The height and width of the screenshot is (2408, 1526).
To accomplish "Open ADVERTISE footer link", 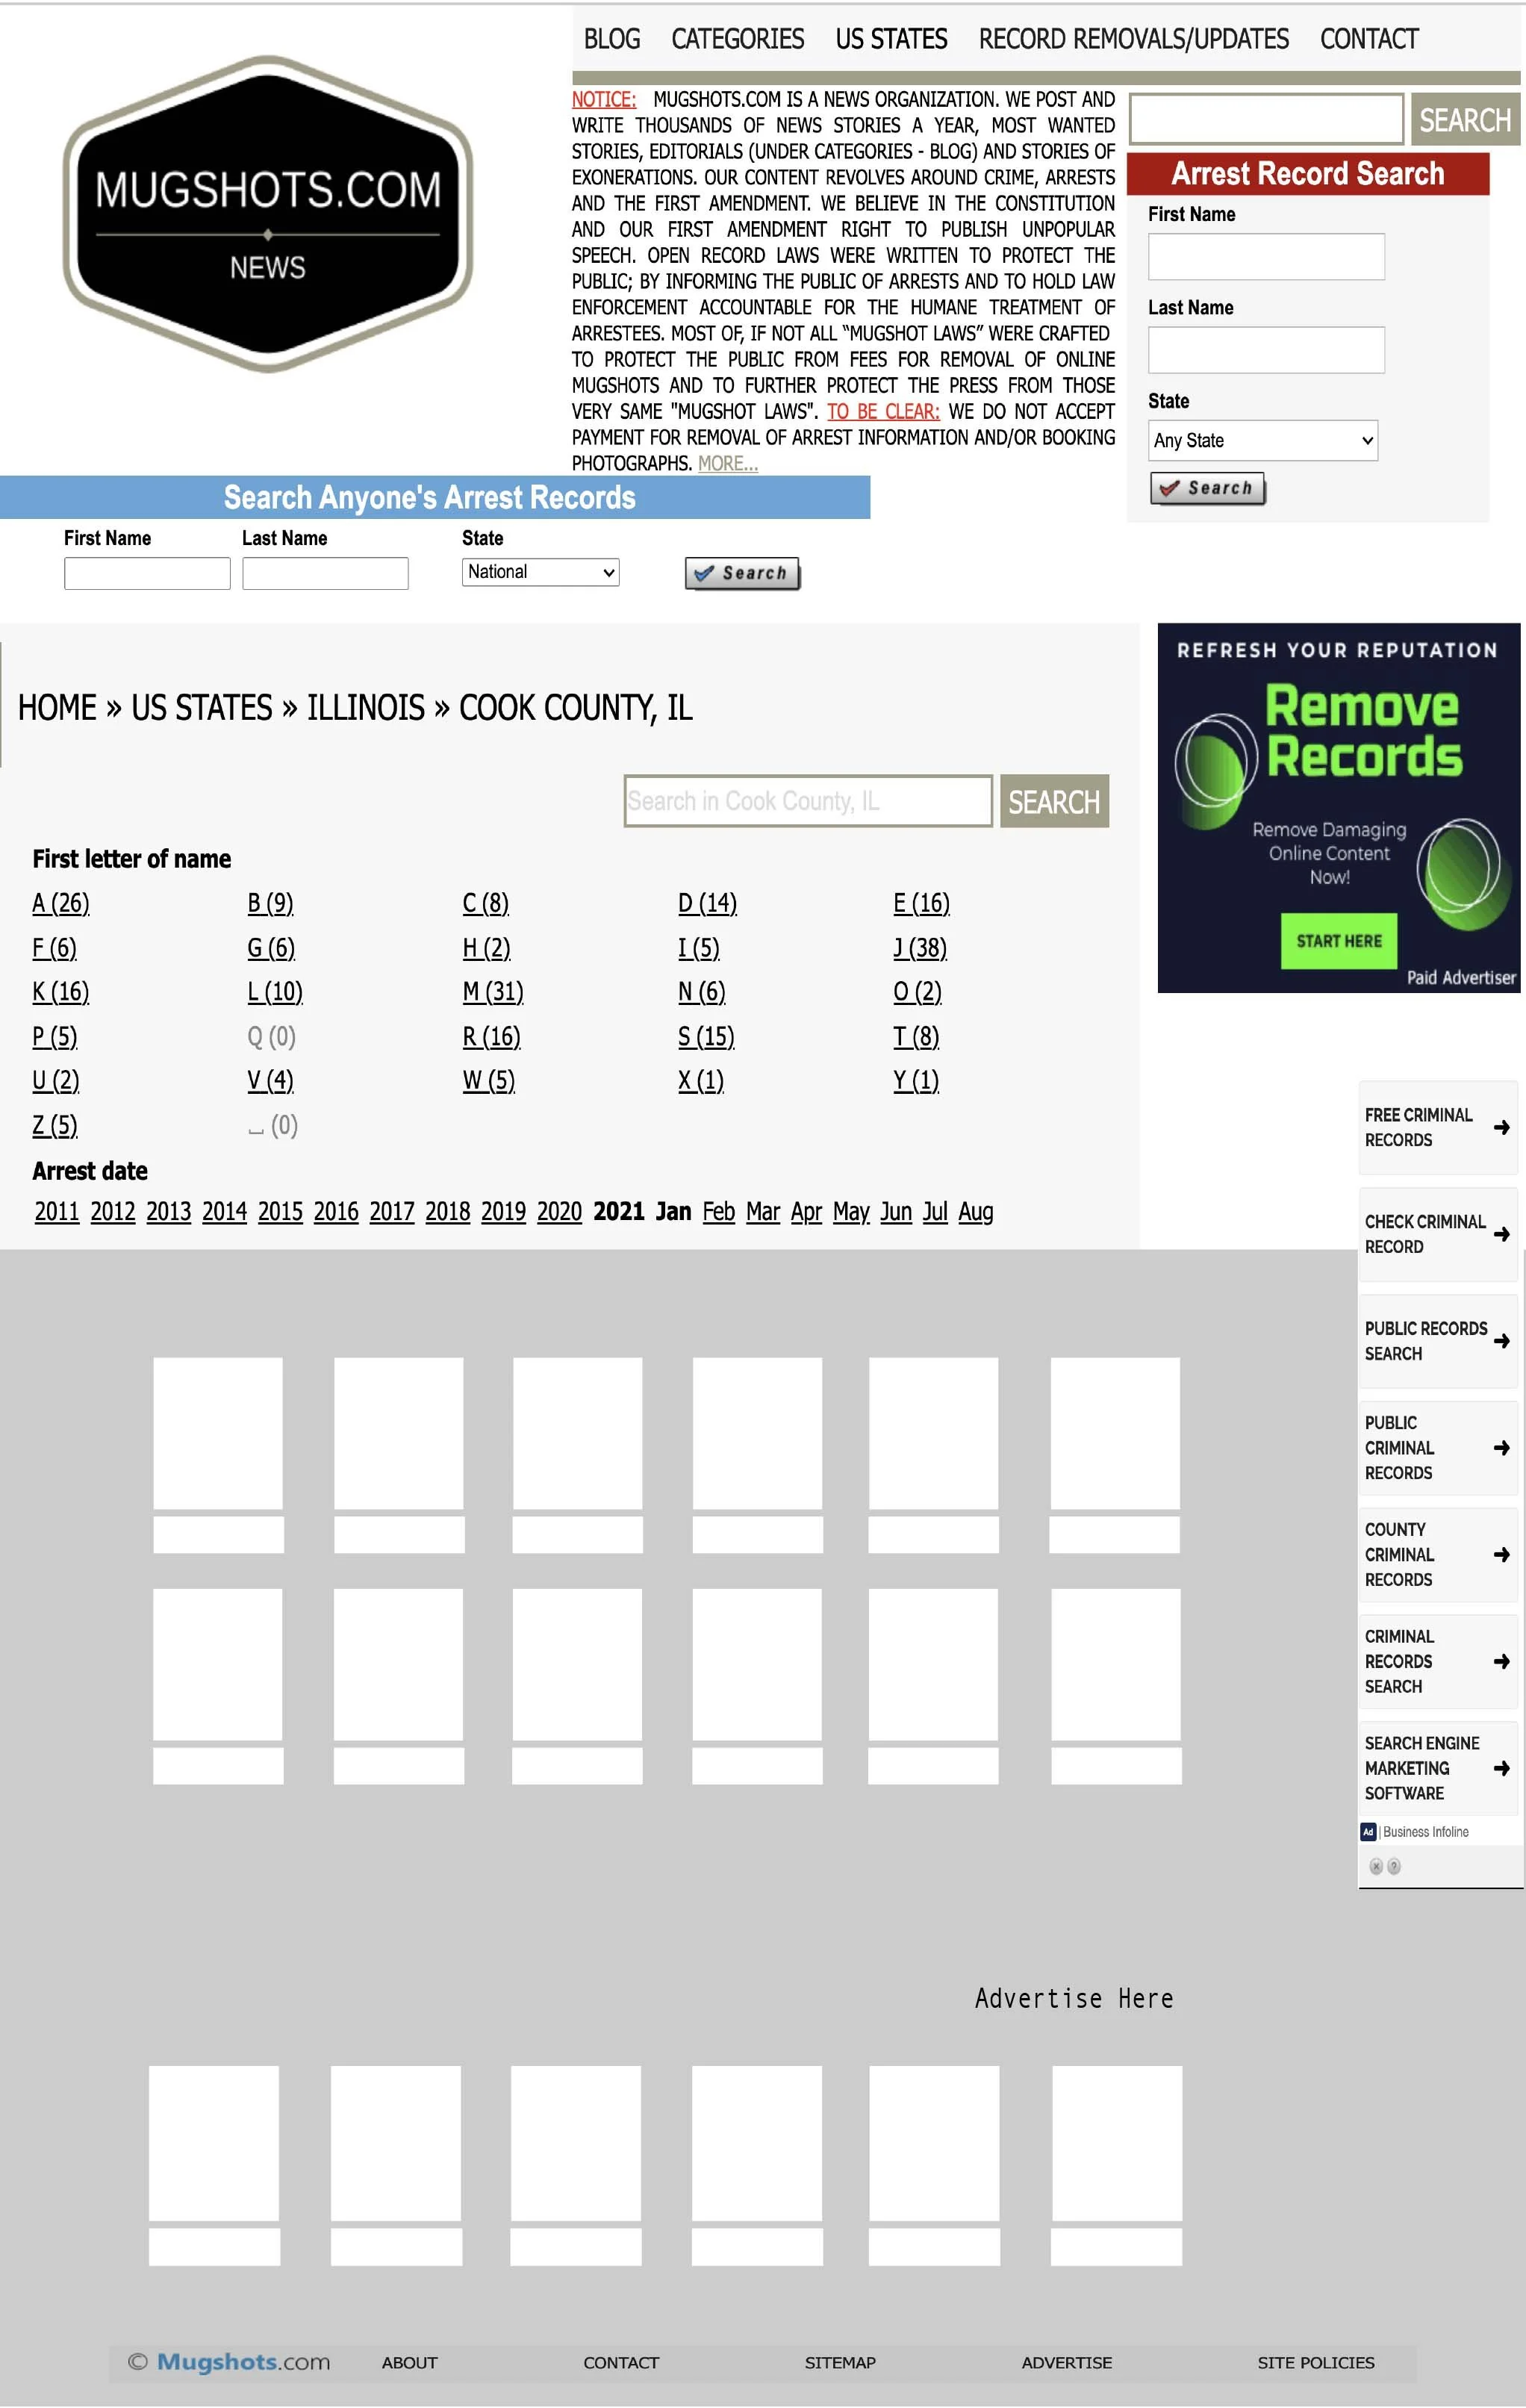I will (x=1067, y=2363).
